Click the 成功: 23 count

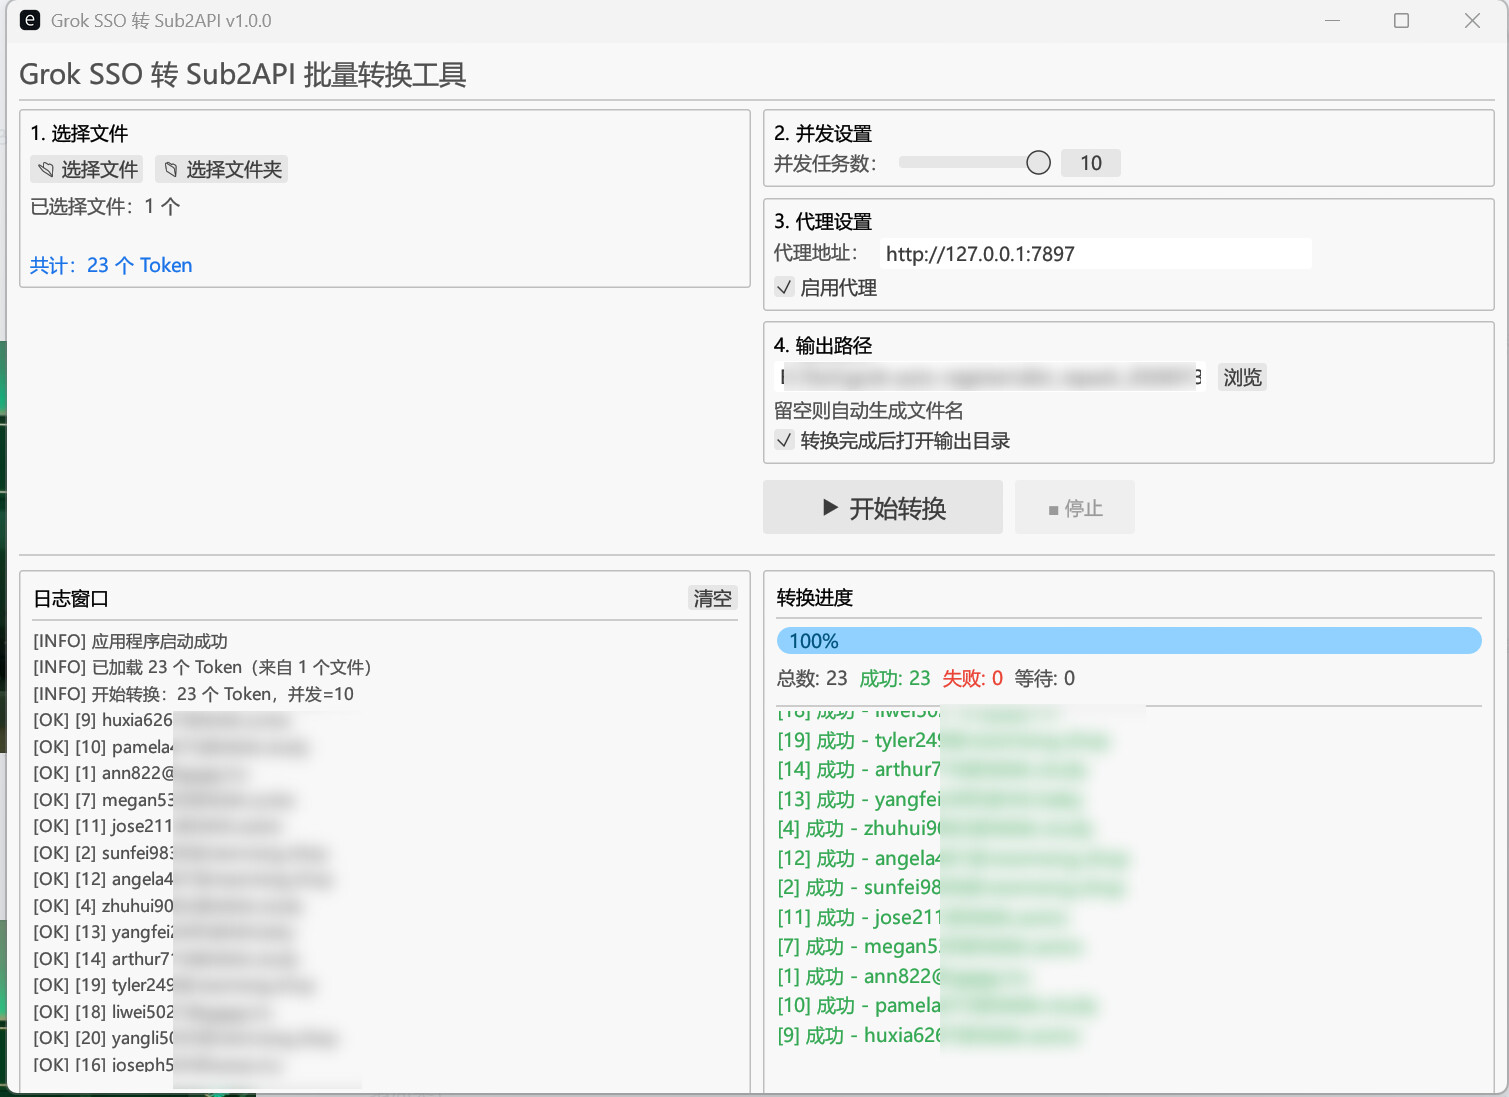click(895, 679)
